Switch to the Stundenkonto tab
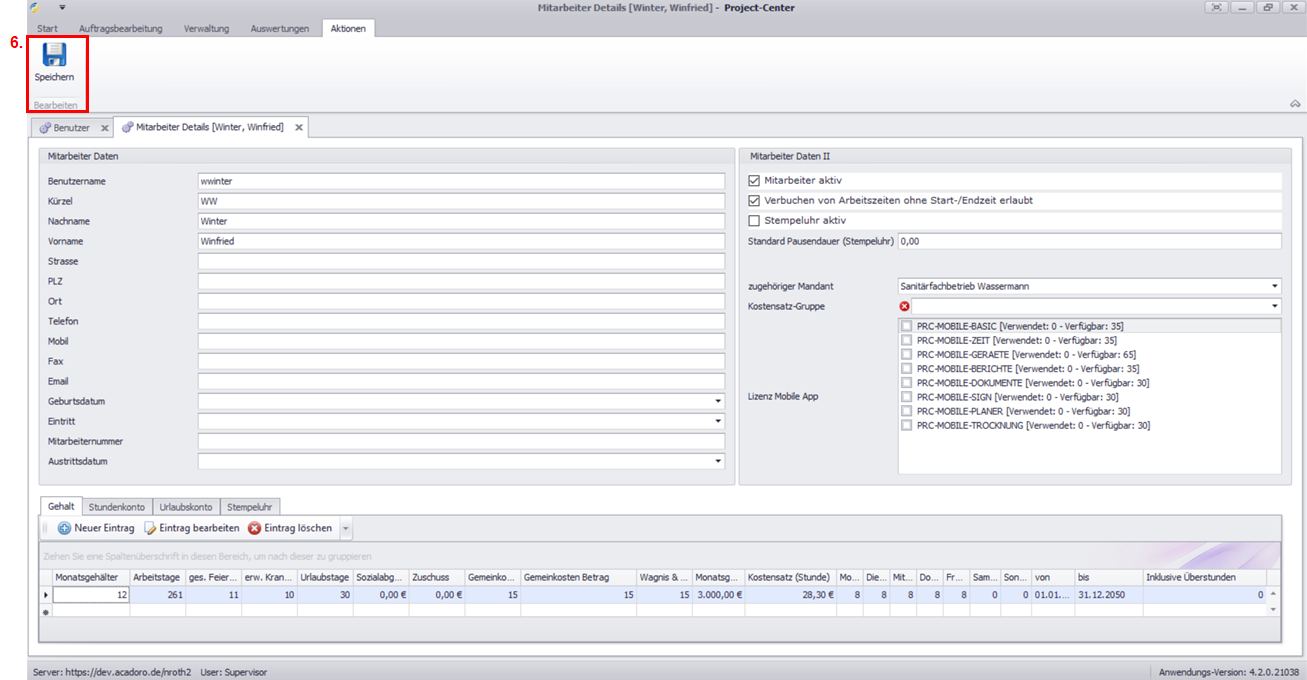Image resolution: width=1307 pixels, height=680 pixels. (118, 507)
